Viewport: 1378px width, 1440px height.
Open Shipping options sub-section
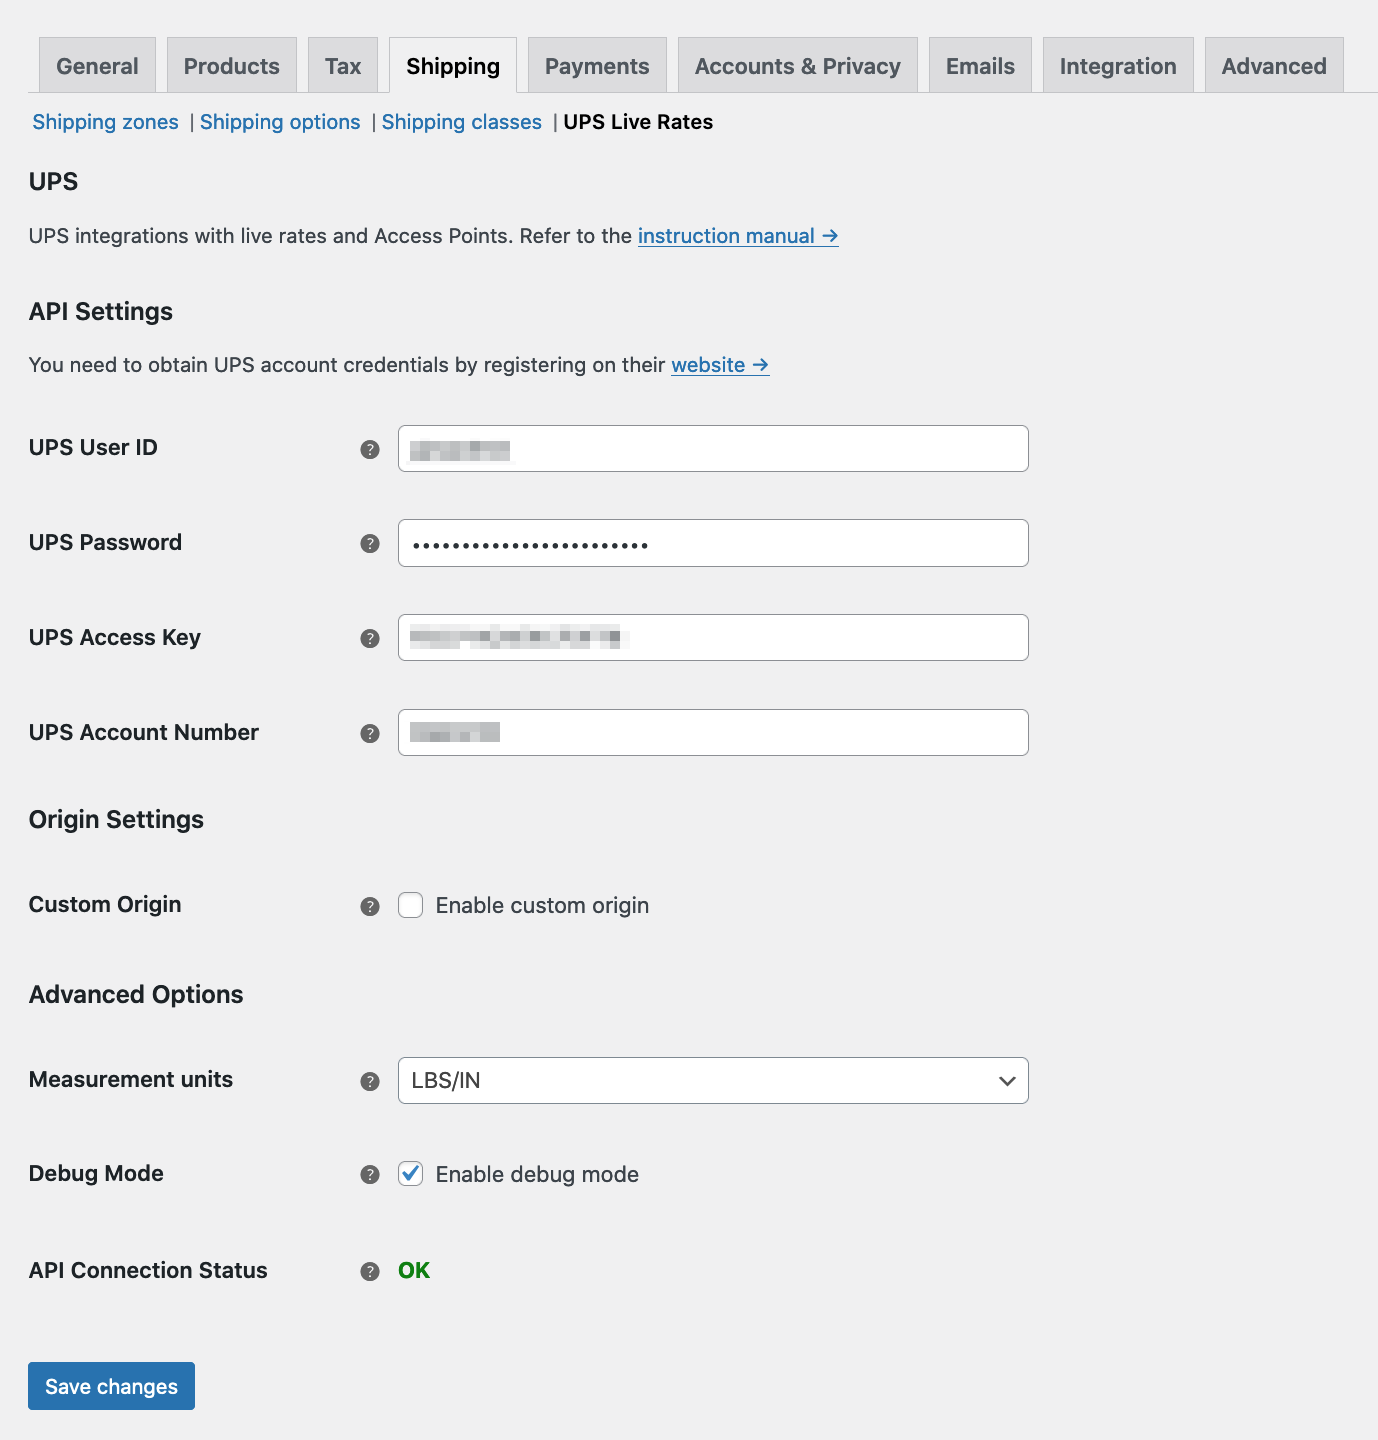click(280, 122)
